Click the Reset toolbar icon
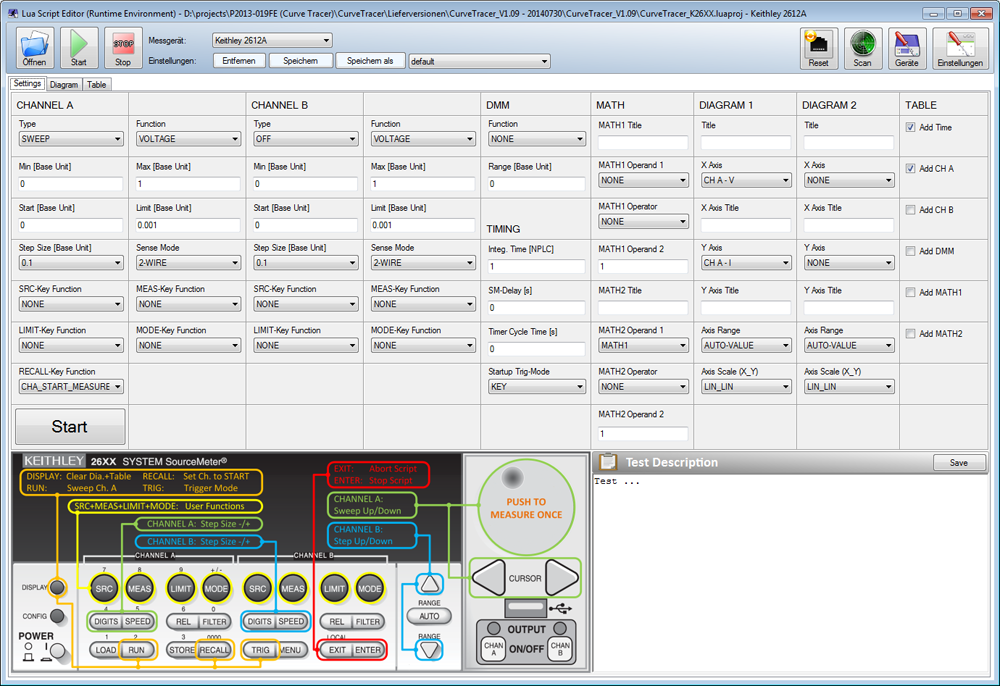The image size is (1000, 686). point(818,43)
